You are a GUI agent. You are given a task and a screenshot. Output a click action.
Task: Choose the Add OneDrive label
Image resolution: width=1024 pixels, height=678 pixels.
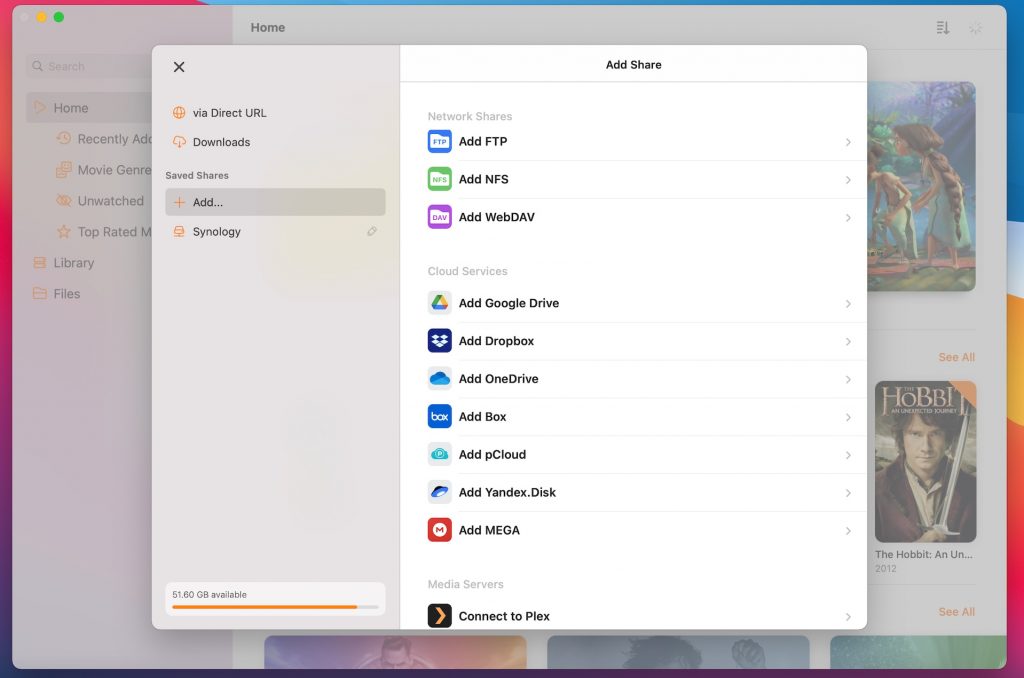click(x=498, y=379)
